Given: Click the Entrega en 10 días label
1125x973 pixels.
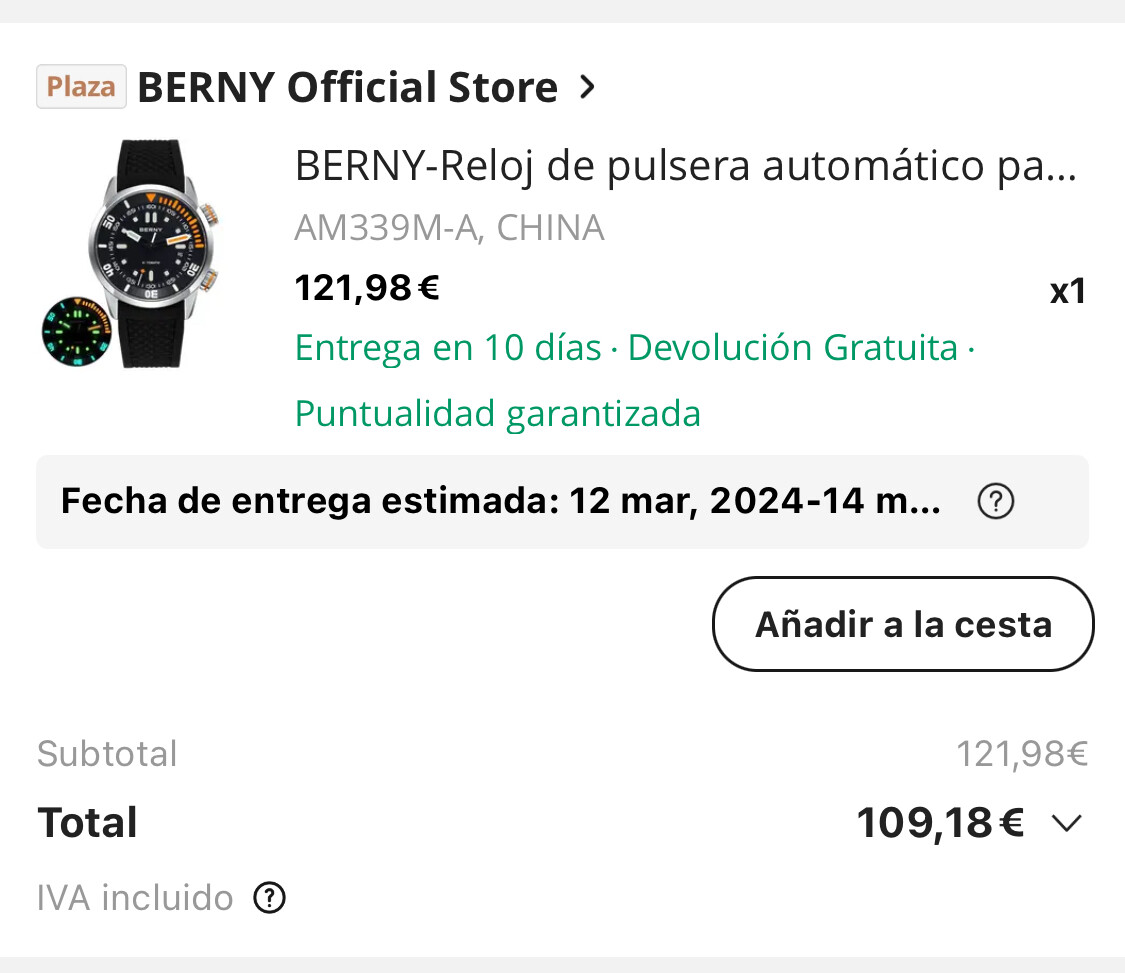Looking at the screenshot, I should click(448, 348).
